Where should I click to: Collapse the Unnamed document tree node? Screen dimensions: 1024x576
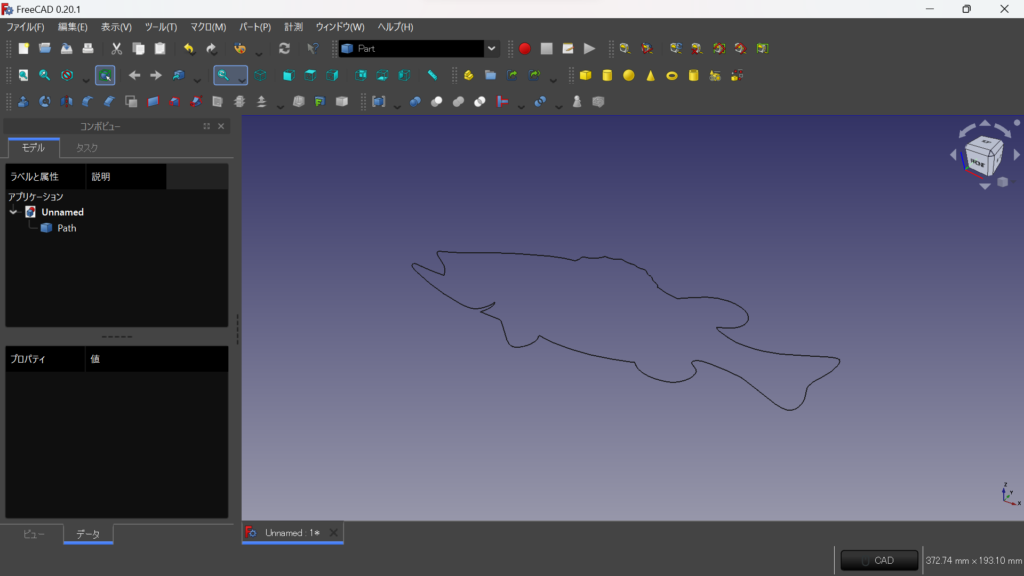pyautogui.click(x=14, y=212)
